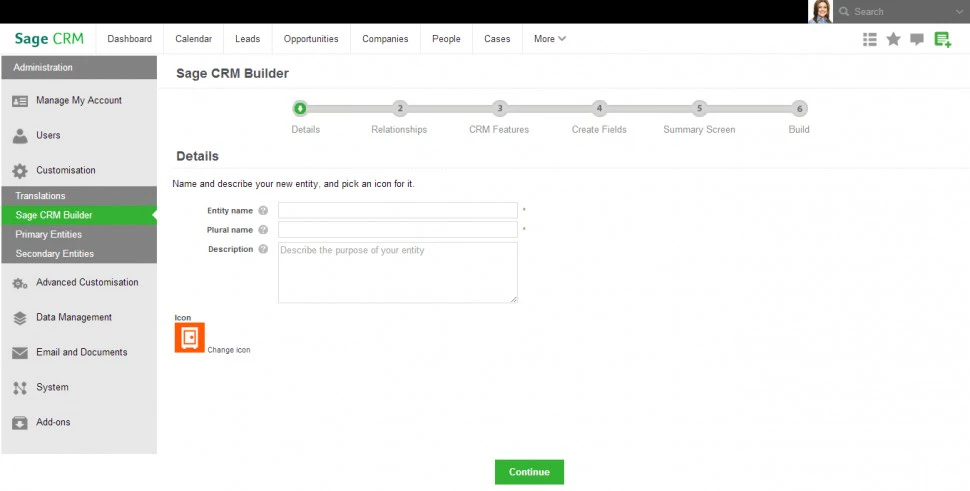970x491 pixels.
Task: Click the Administration header
Action: (79, 67)
